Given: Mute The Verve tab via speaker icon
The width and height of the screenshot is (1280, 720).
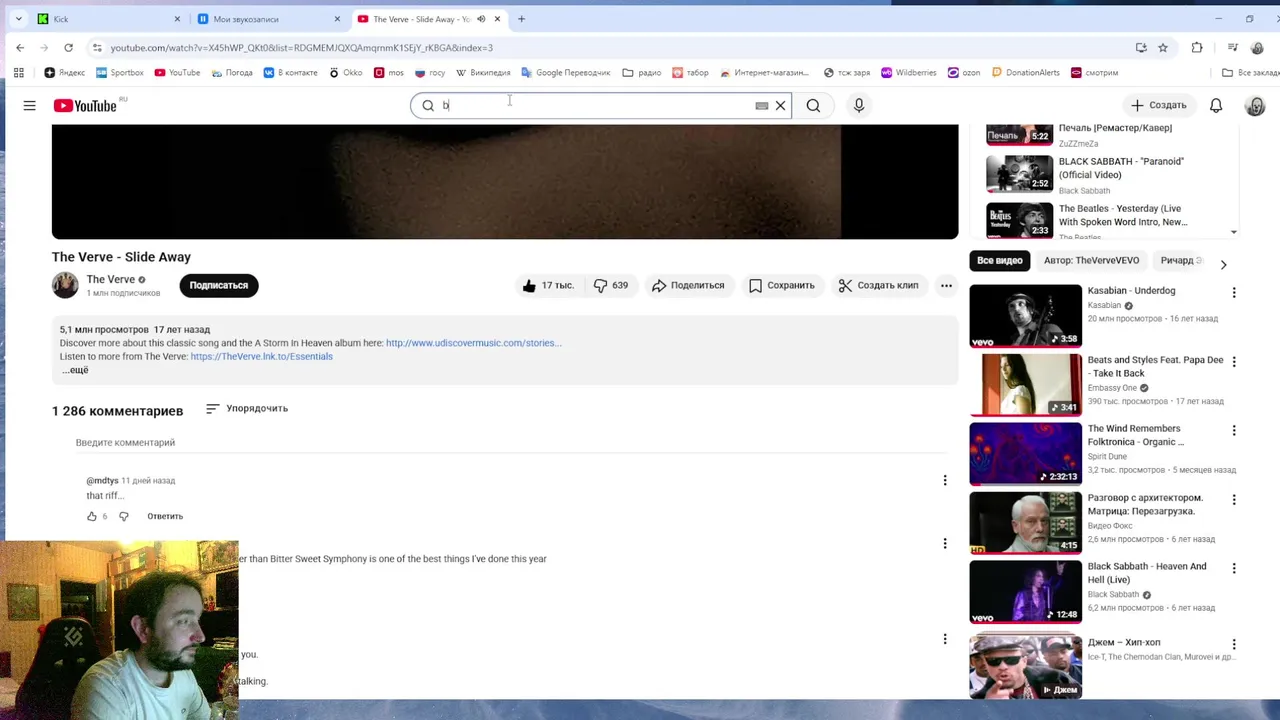Looking at the screenshot, I should [x=481, y=19].
